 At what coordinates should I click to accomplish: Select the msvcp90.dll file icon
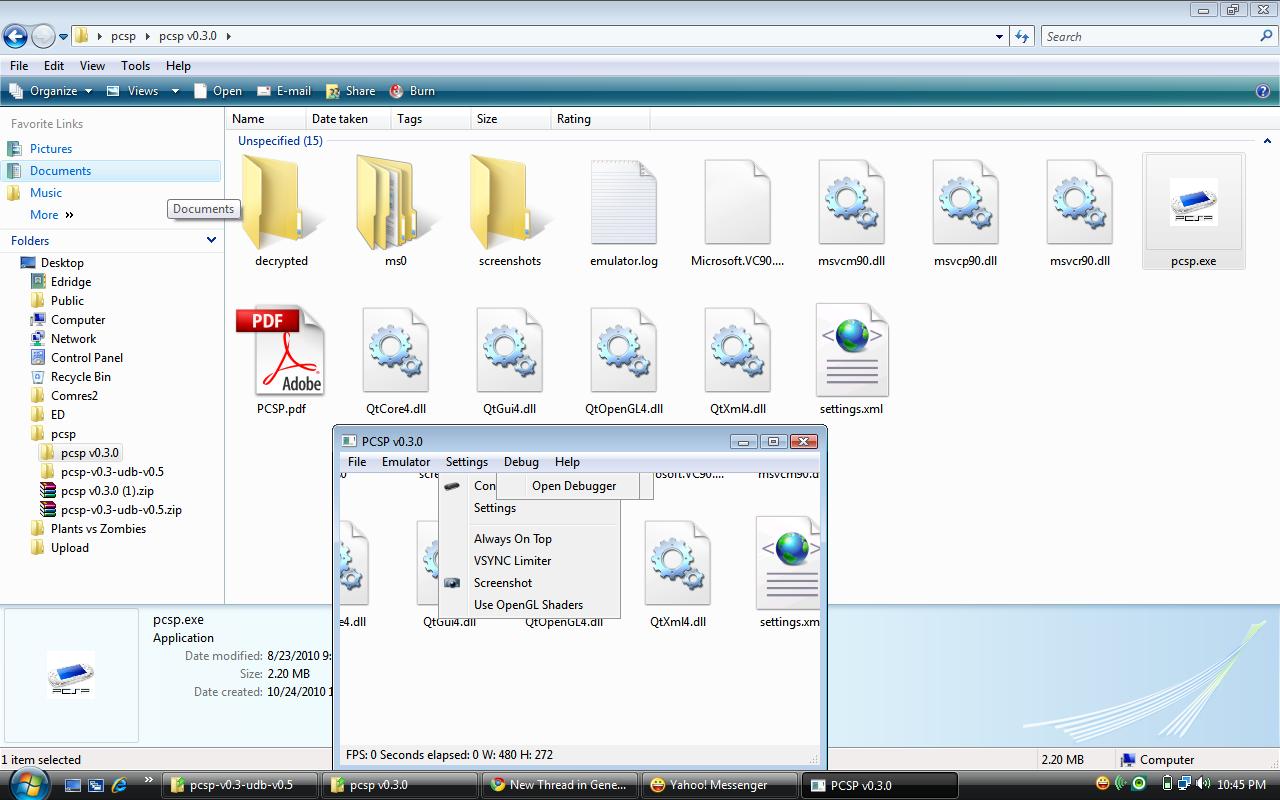point(965,202)
